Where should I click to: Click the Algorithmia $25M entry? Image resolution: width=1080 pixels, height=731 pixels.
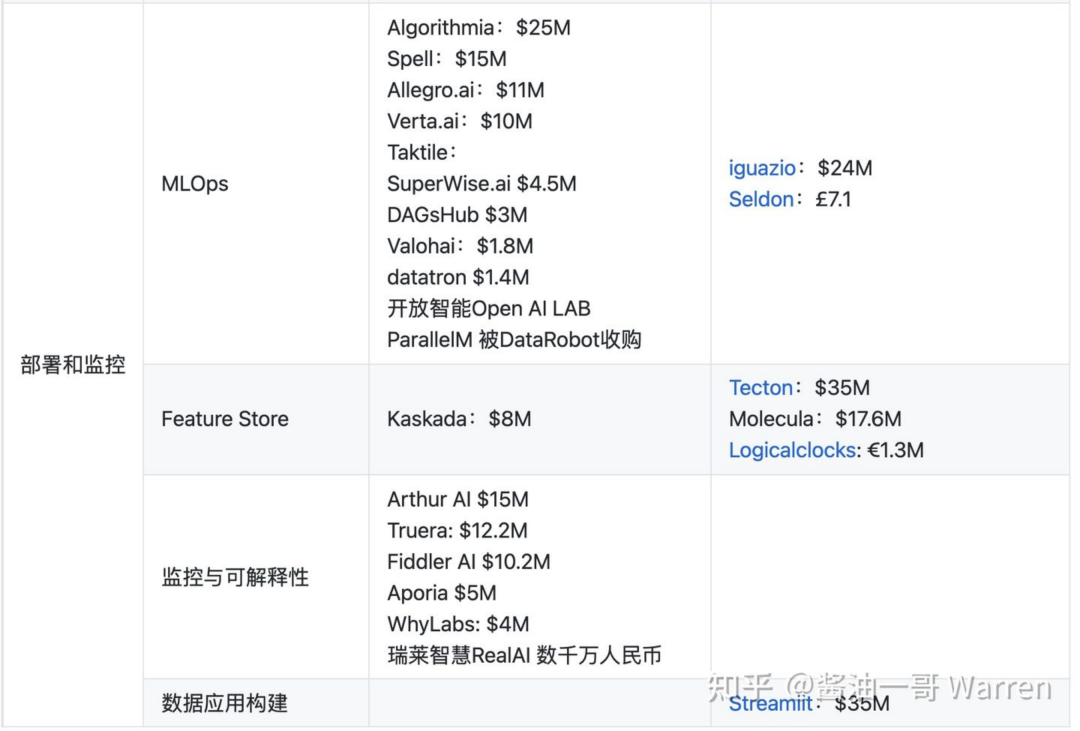click(x=479, y=28)
